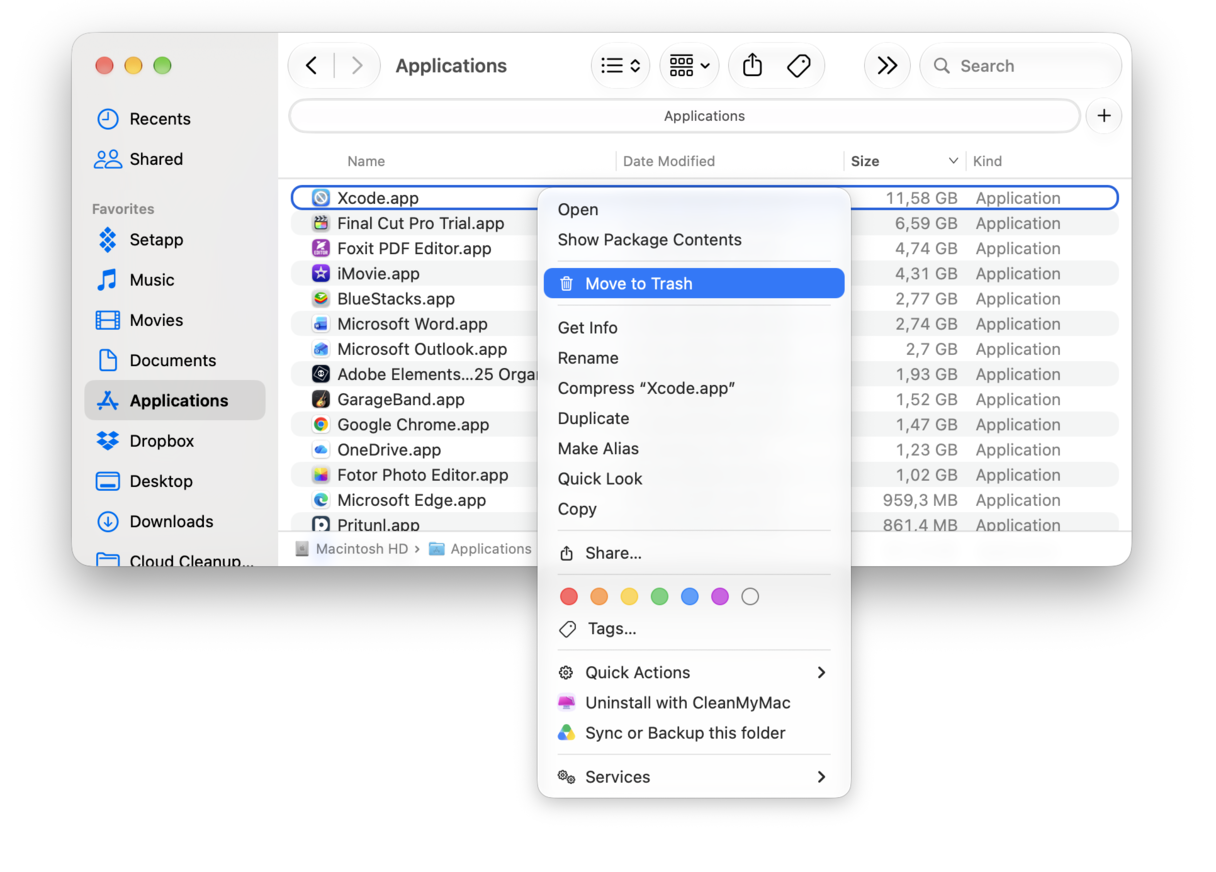Open the list view options dropdown
The width and height of the screenshot is (1216, 872).
pyautogui.click(x=621, y=66)
